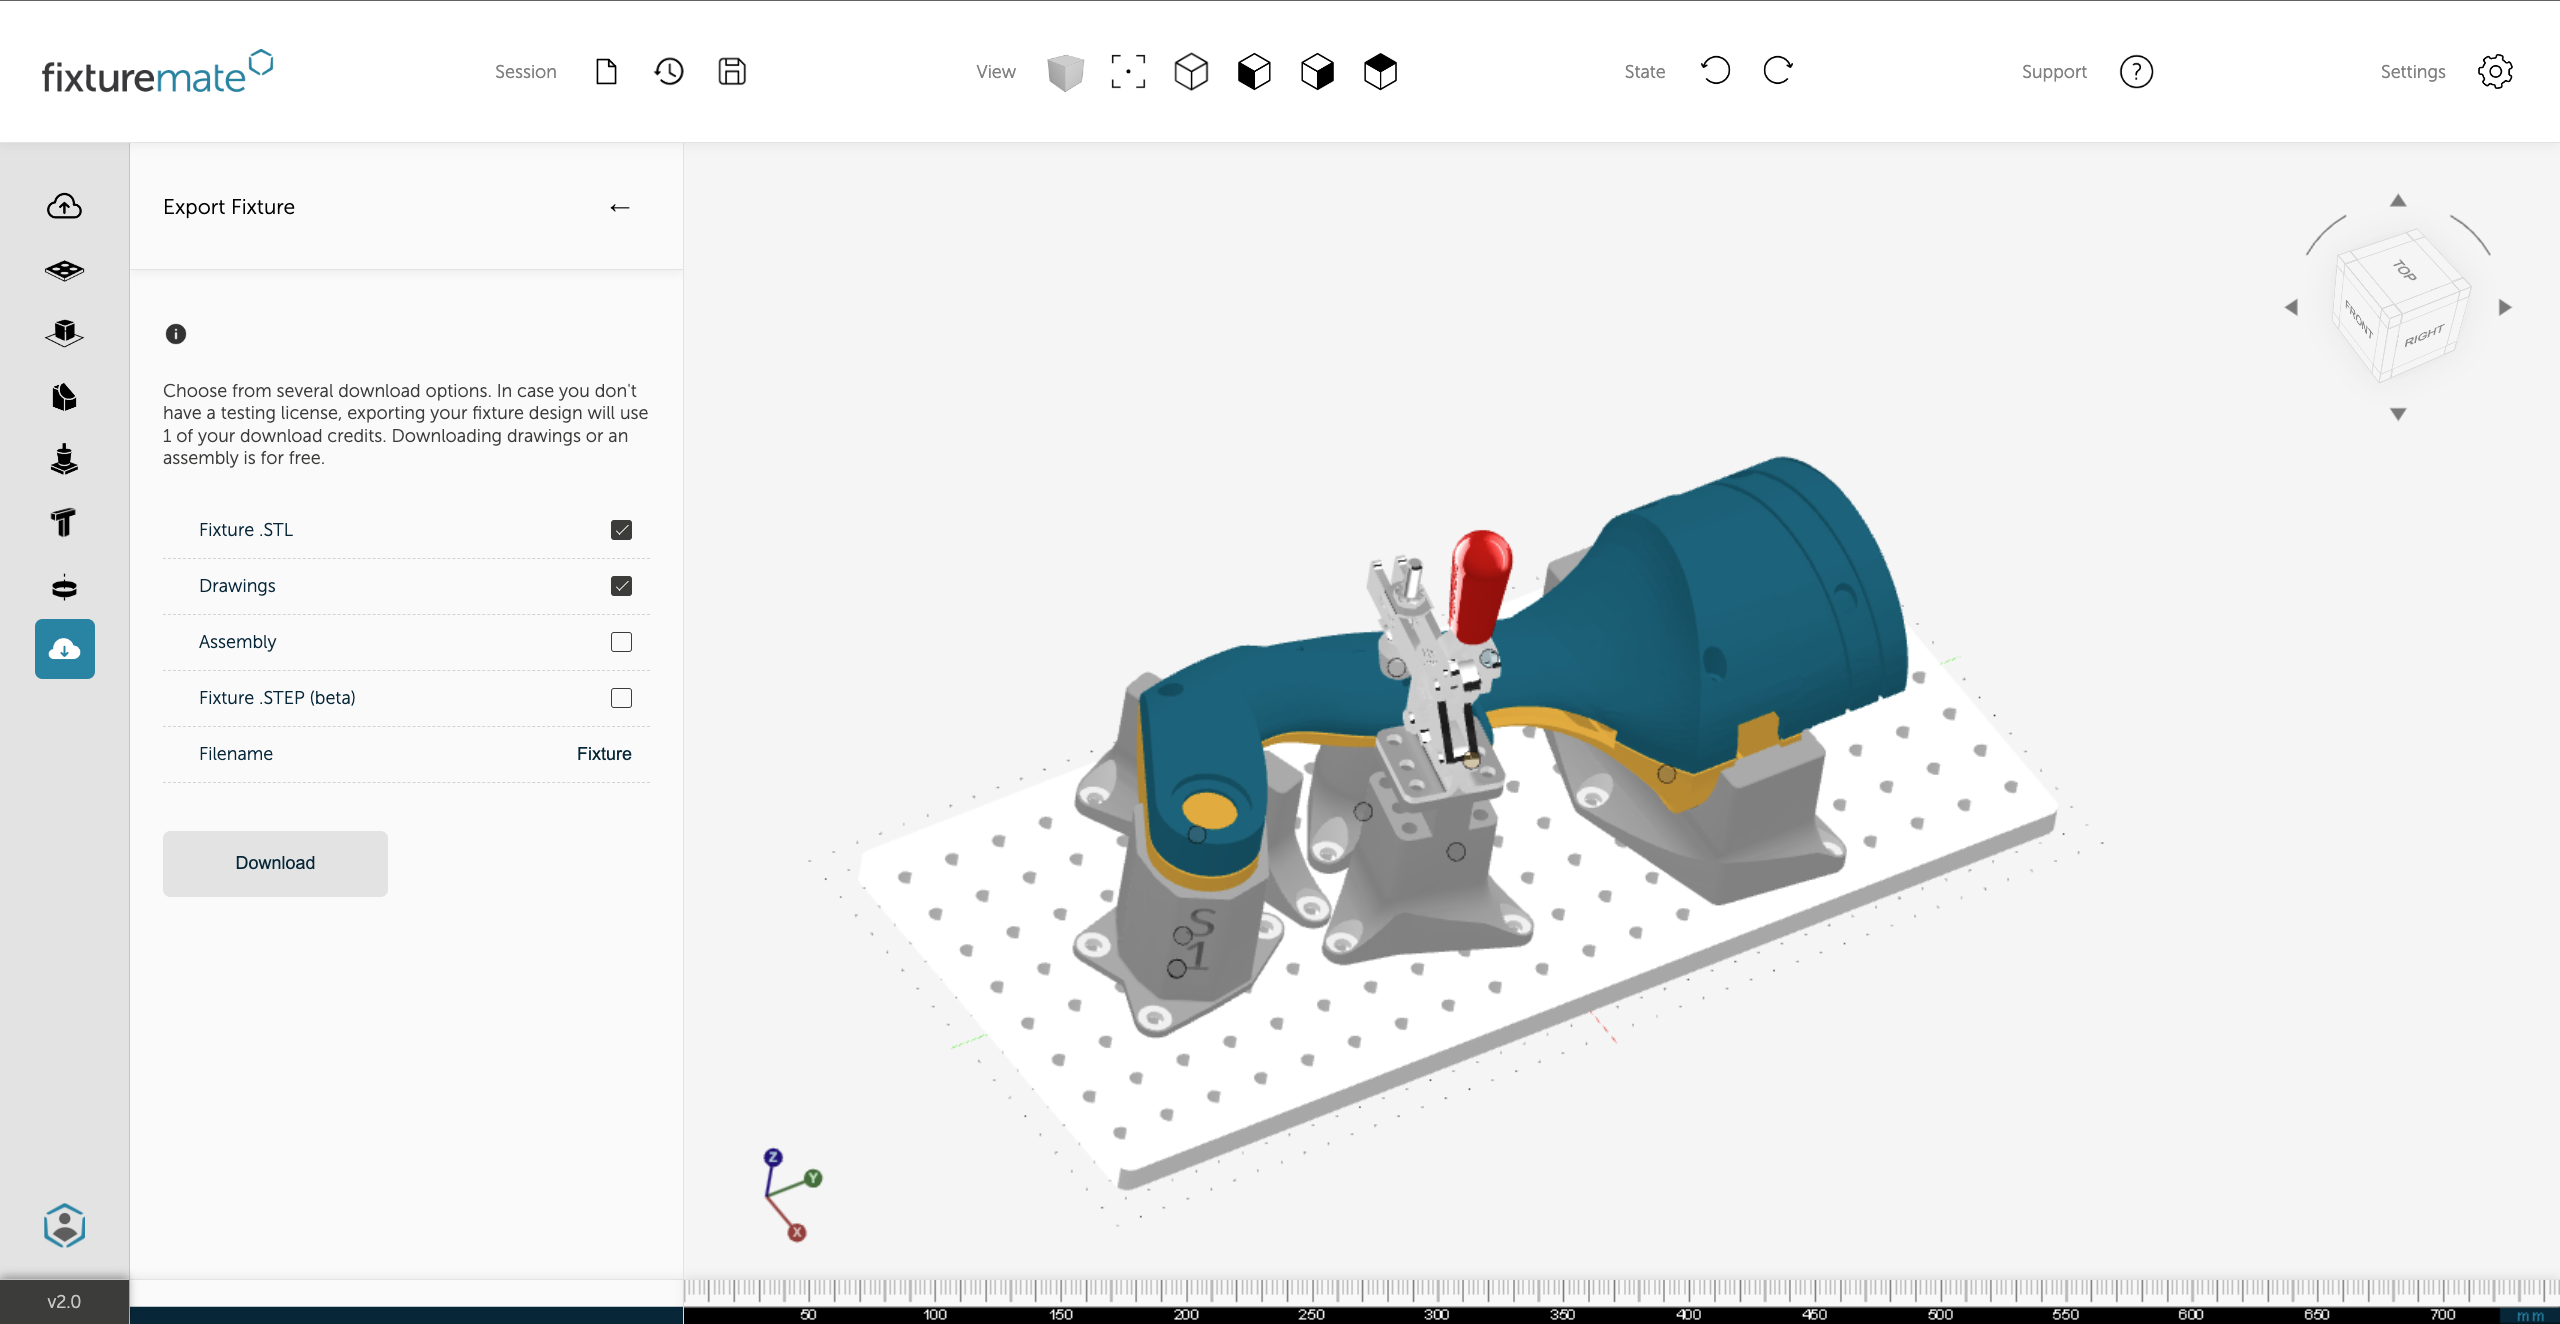Enable the Assembly export option
2560x1324 pixels.
coord(621,642)
